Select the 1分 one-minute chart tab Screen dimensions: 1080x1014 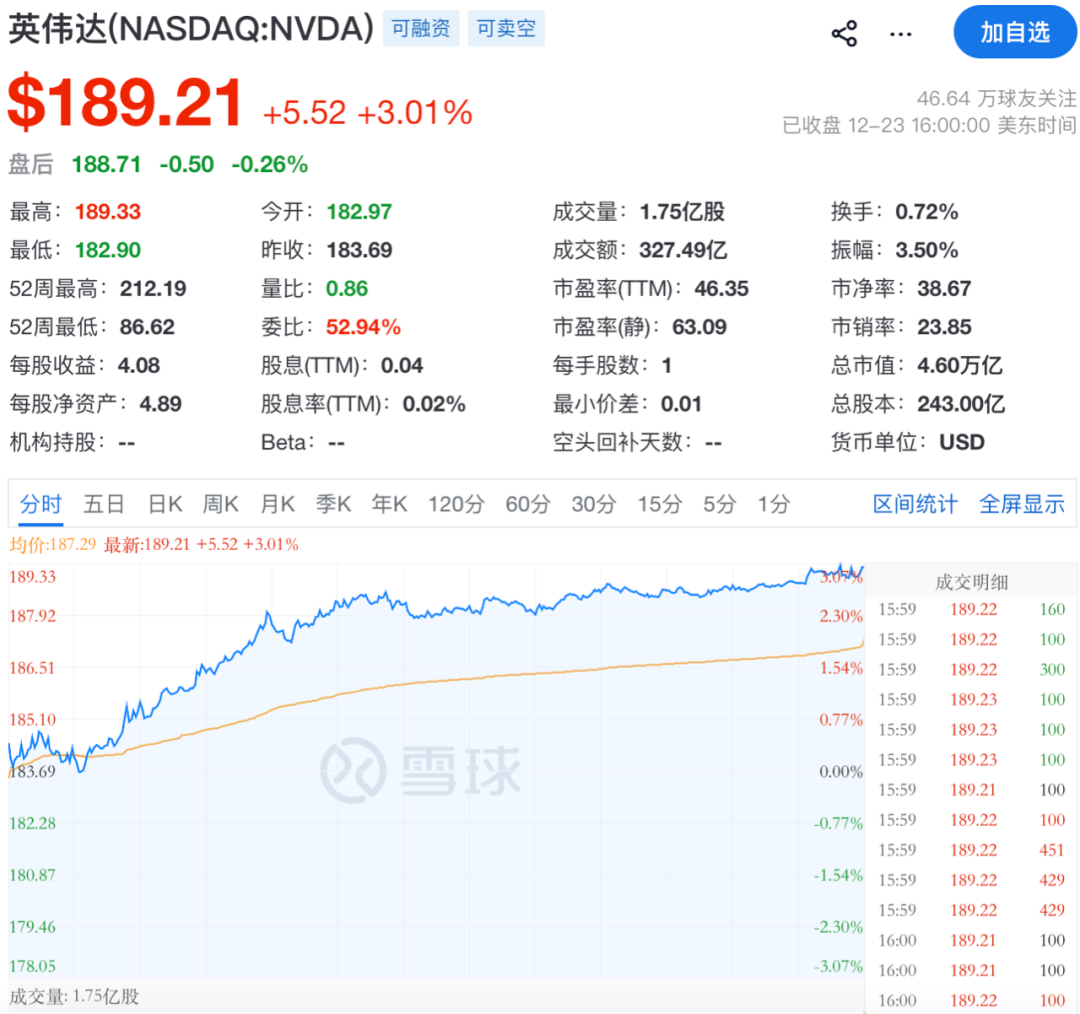(x=772, y=505)
